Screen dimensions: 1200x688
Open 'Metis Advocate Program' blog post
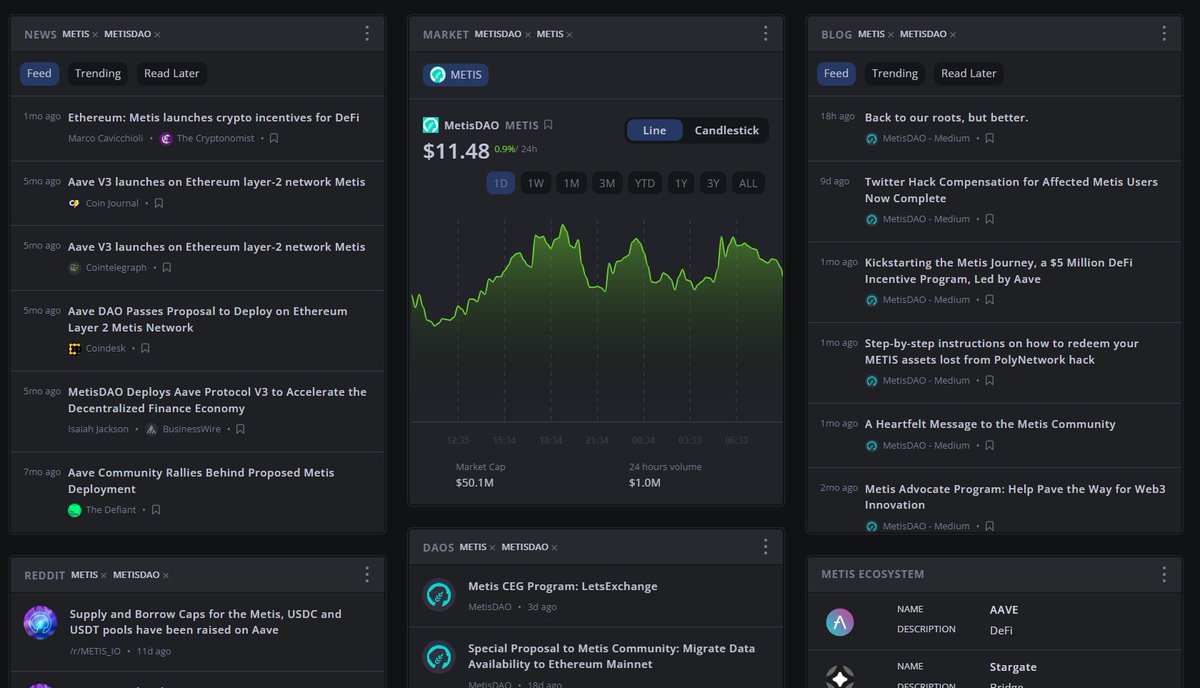point(1015,497)
